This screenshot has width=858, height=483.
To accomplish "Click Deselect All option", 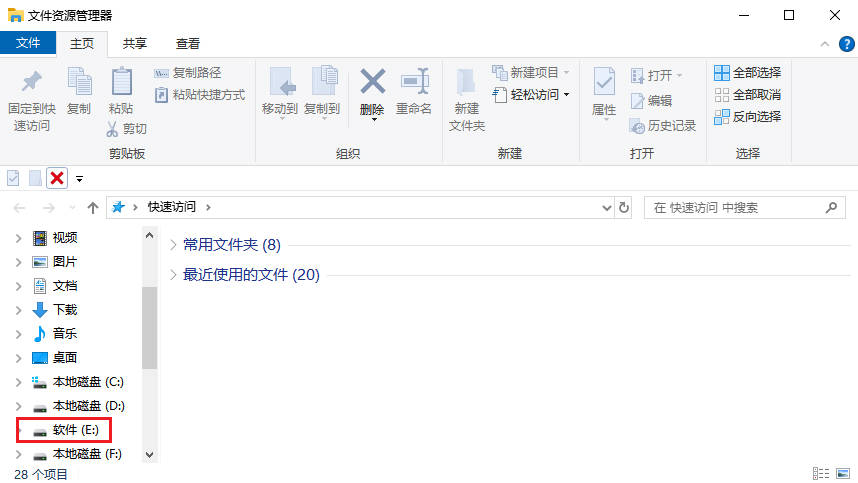I will click(747, 95).
